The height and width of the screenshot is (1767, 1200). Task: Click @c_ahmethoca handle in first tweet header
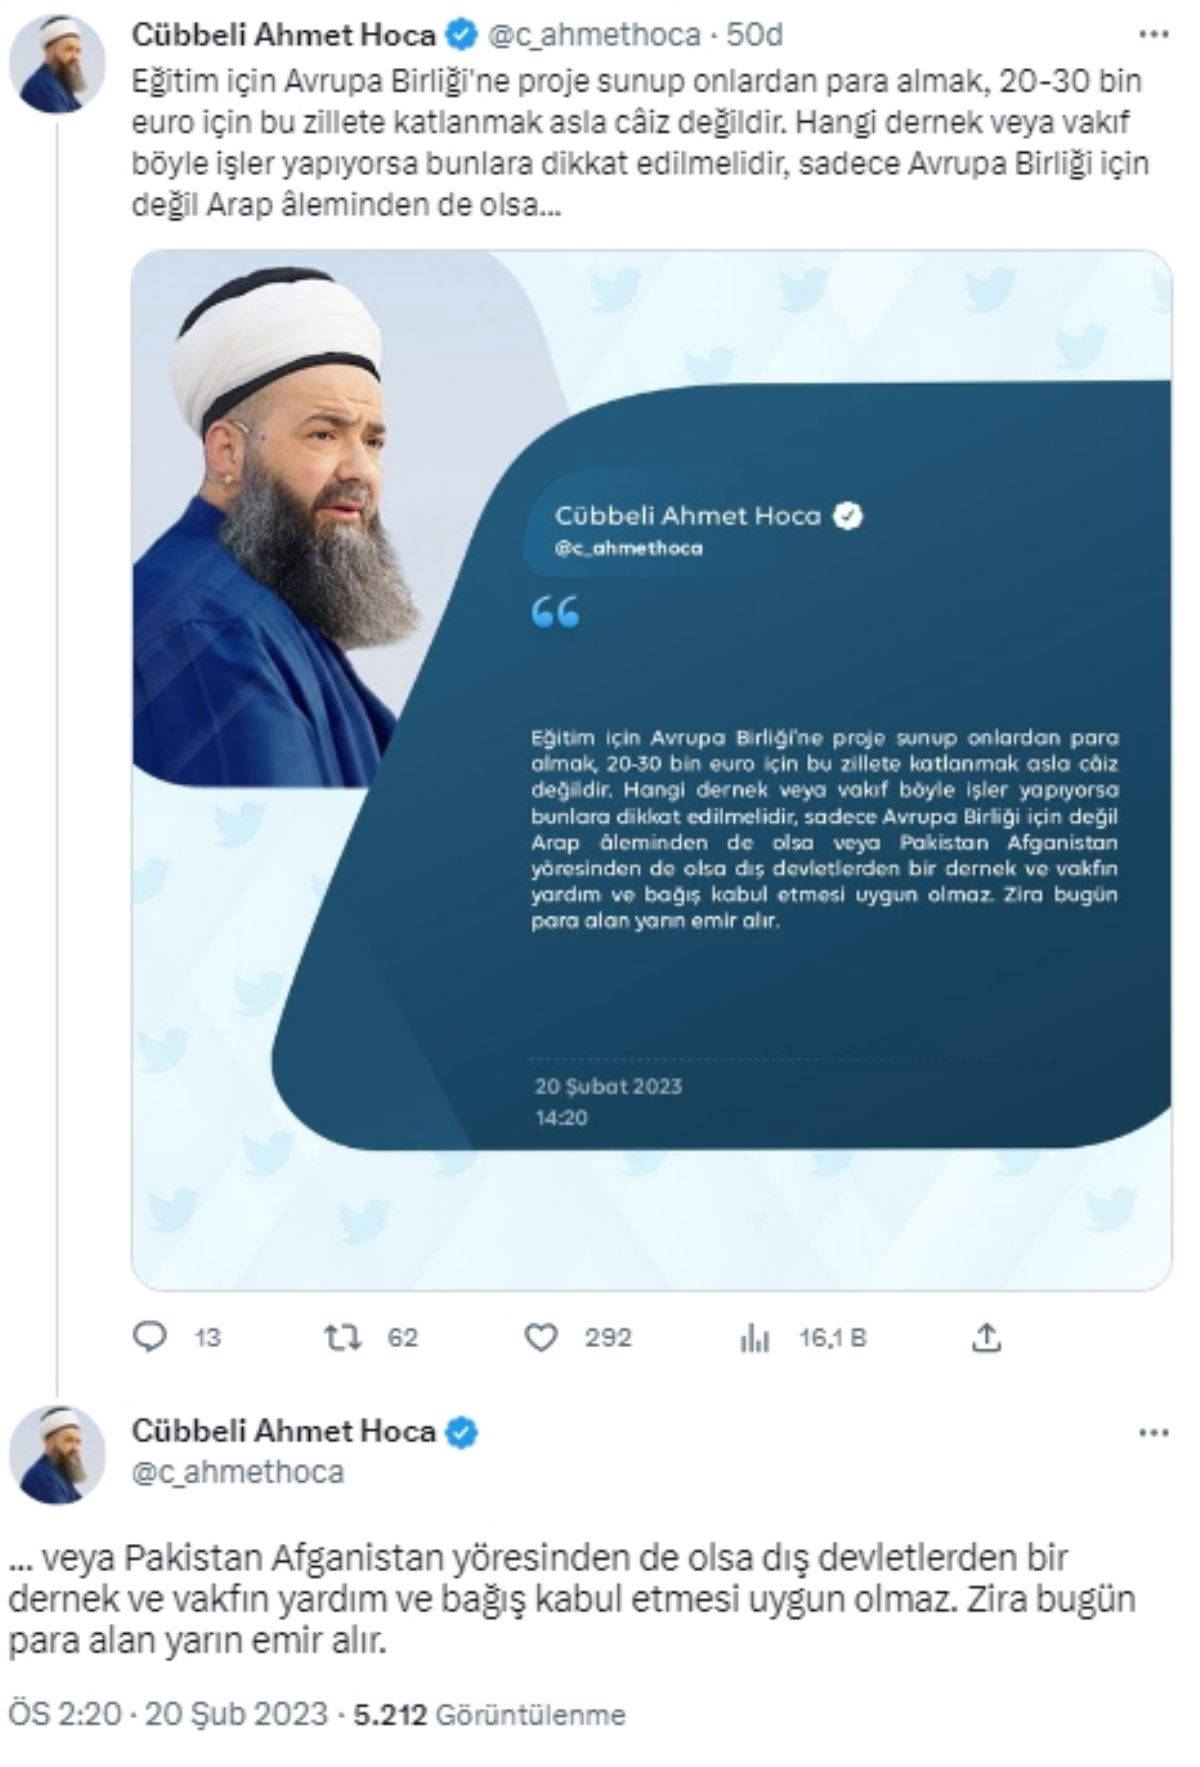tap(593, 36)
